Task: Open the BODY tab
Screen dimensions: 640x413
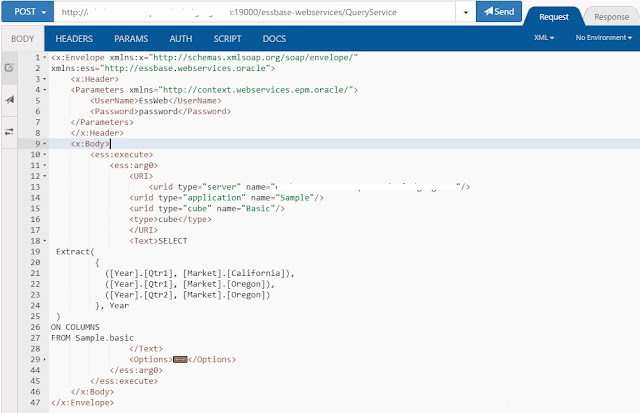Action: pos(22,39)
